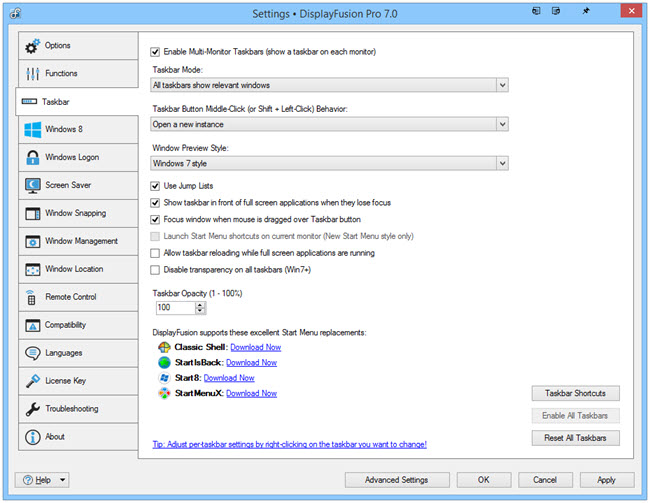
Task: Click the Classic Shell logo icon
Action: (x=165, y=347)
